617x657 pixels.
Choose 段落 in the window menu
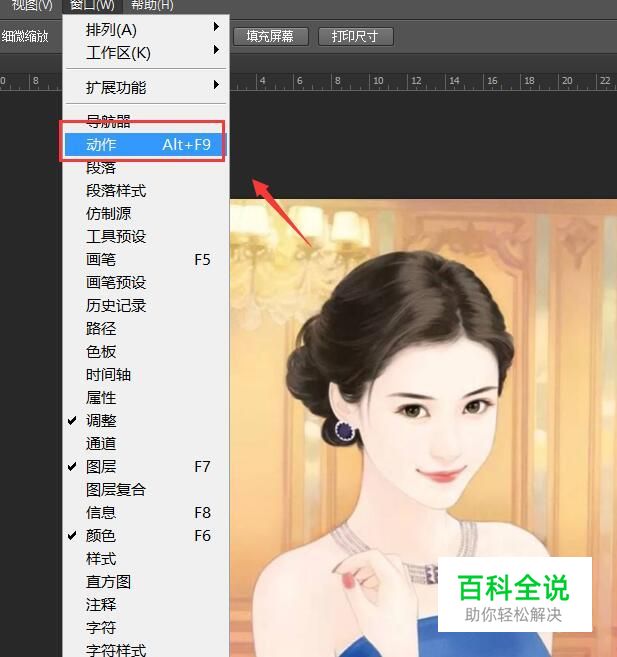click(146, 167)
